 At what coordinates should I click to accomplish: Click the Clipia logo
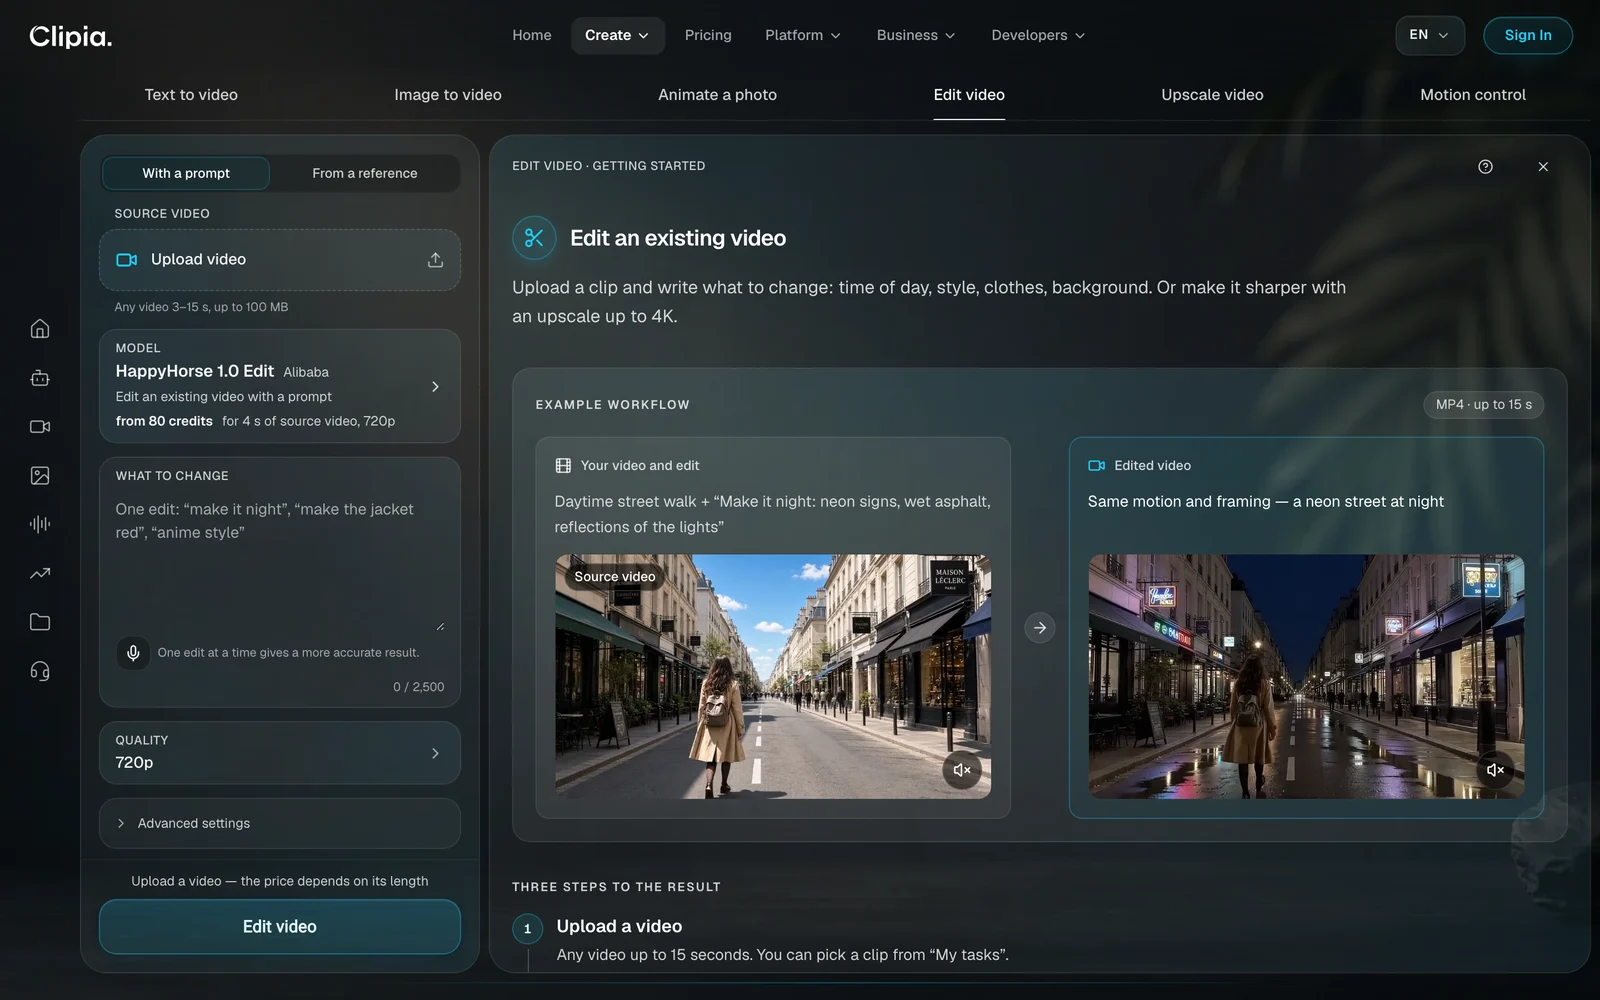[x=71, y=36]
